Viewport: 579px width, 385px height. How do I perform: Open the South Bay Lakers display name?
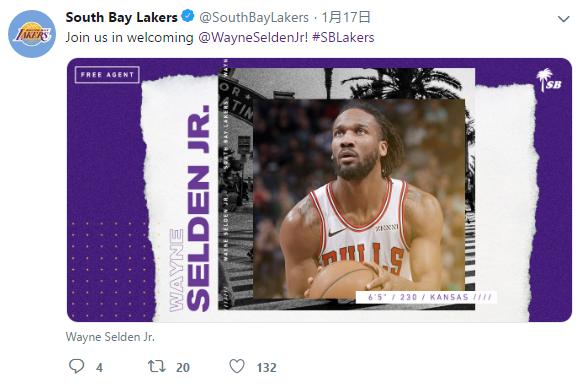(x=121, y=17)
